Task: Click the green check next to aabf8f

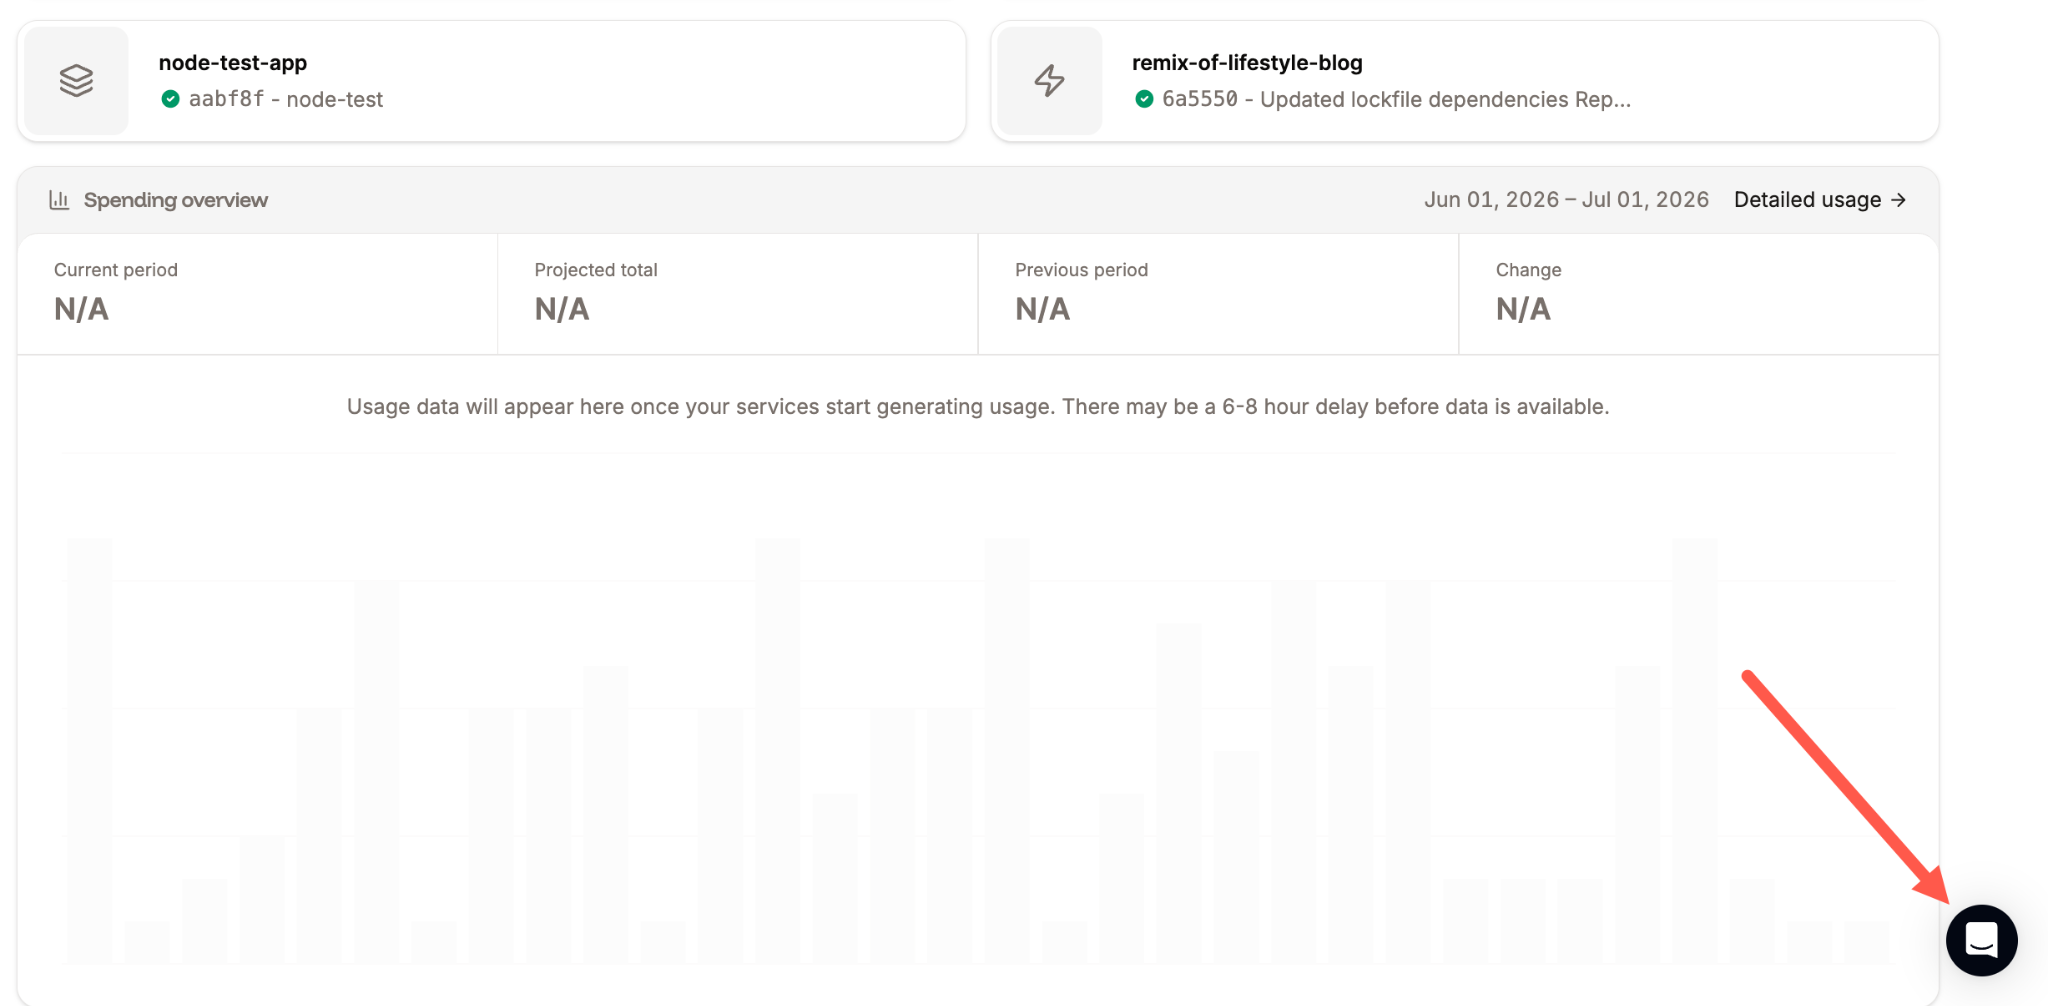Action: point(170,99)
